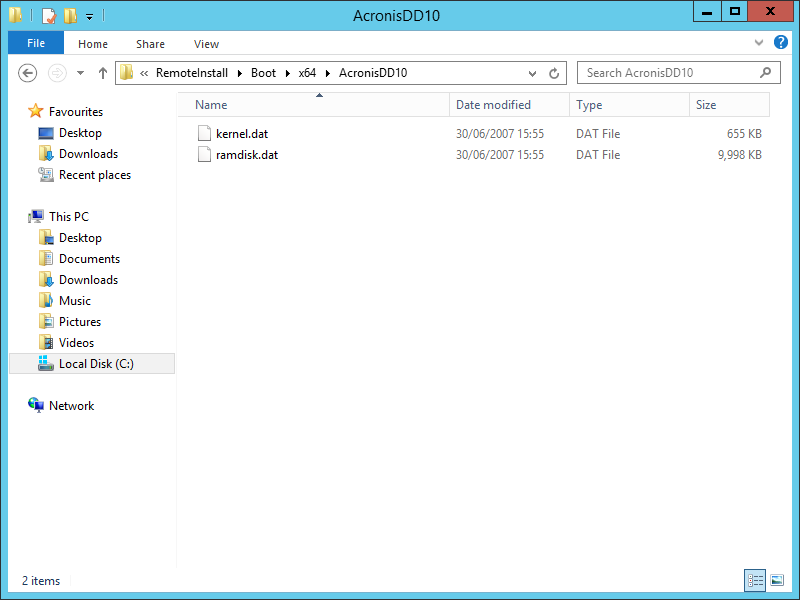Open Desktop under Favourites
The image size is (800, 600).
pos(80,133)
